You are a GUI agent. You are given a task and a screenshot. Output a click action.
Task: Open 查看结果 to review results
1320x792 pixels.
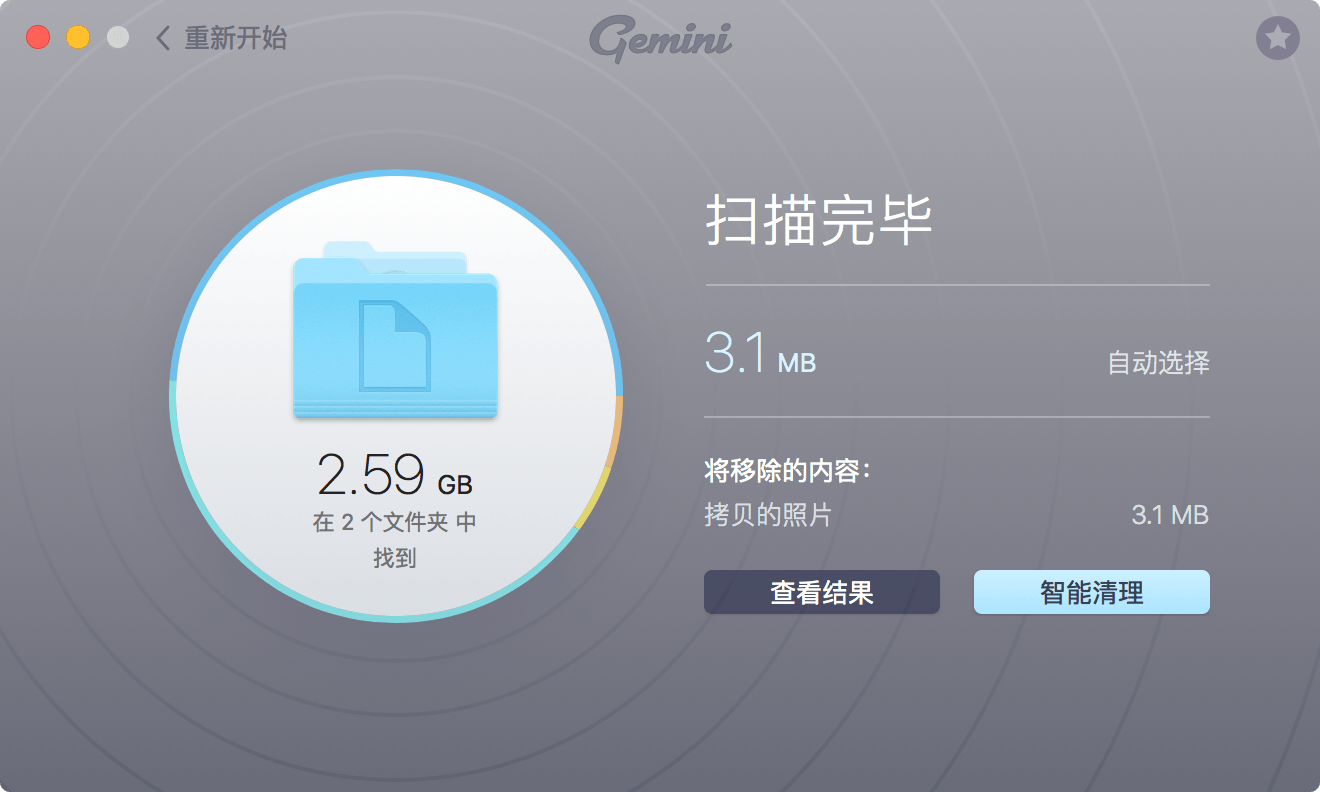pos(822,592)
